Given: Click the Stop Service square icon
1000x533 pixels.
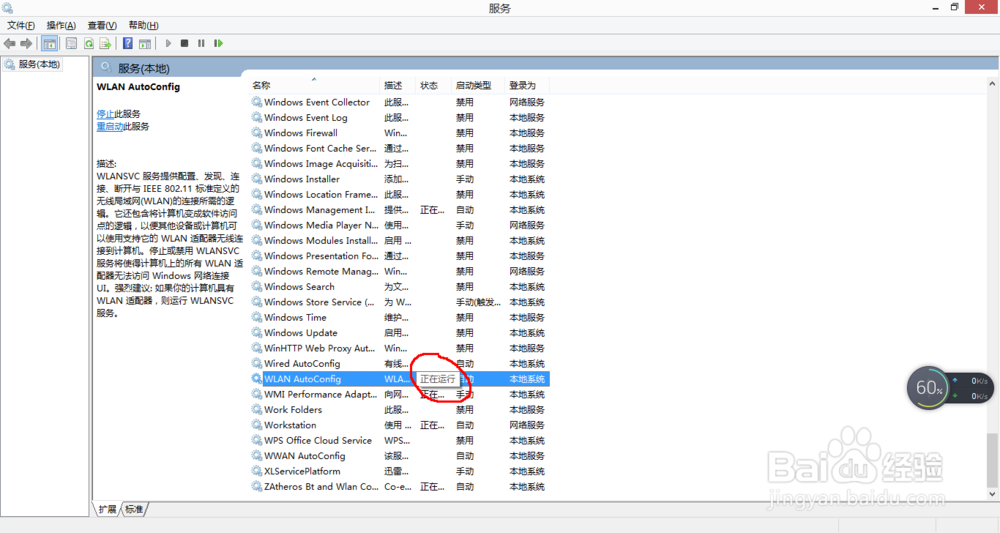Looking at the screenshot, I should click(x=184, y=43).
